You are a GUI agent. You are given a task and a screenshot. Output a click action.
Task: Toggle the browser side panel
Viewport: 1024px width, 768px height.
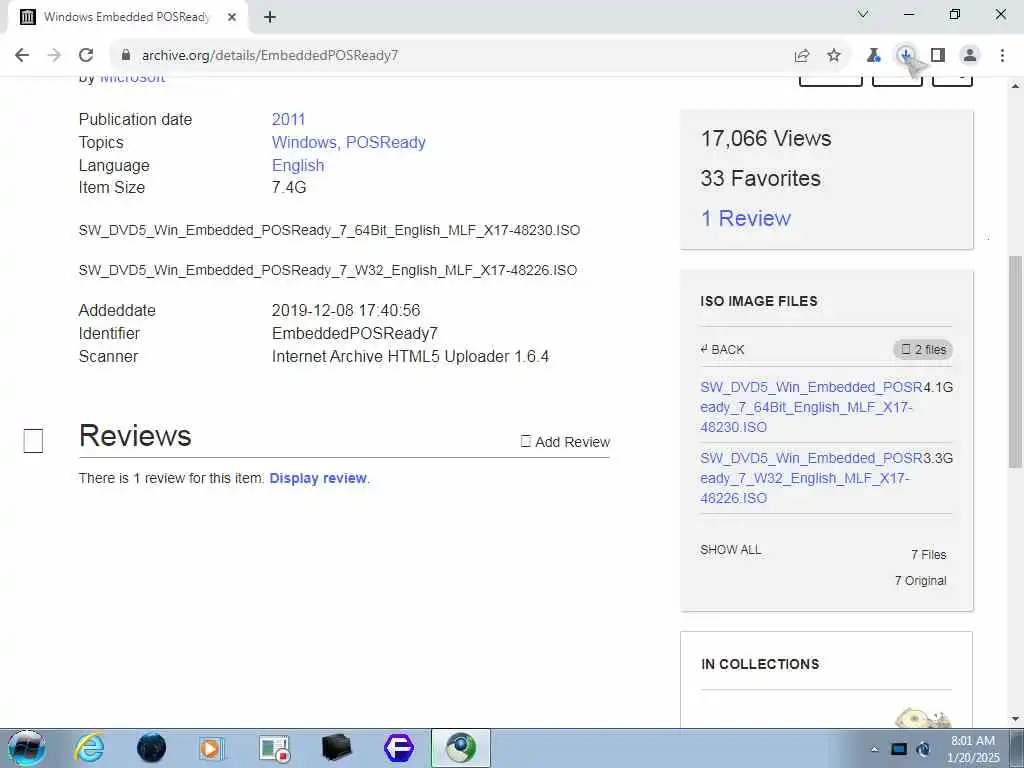click(938, 56)
